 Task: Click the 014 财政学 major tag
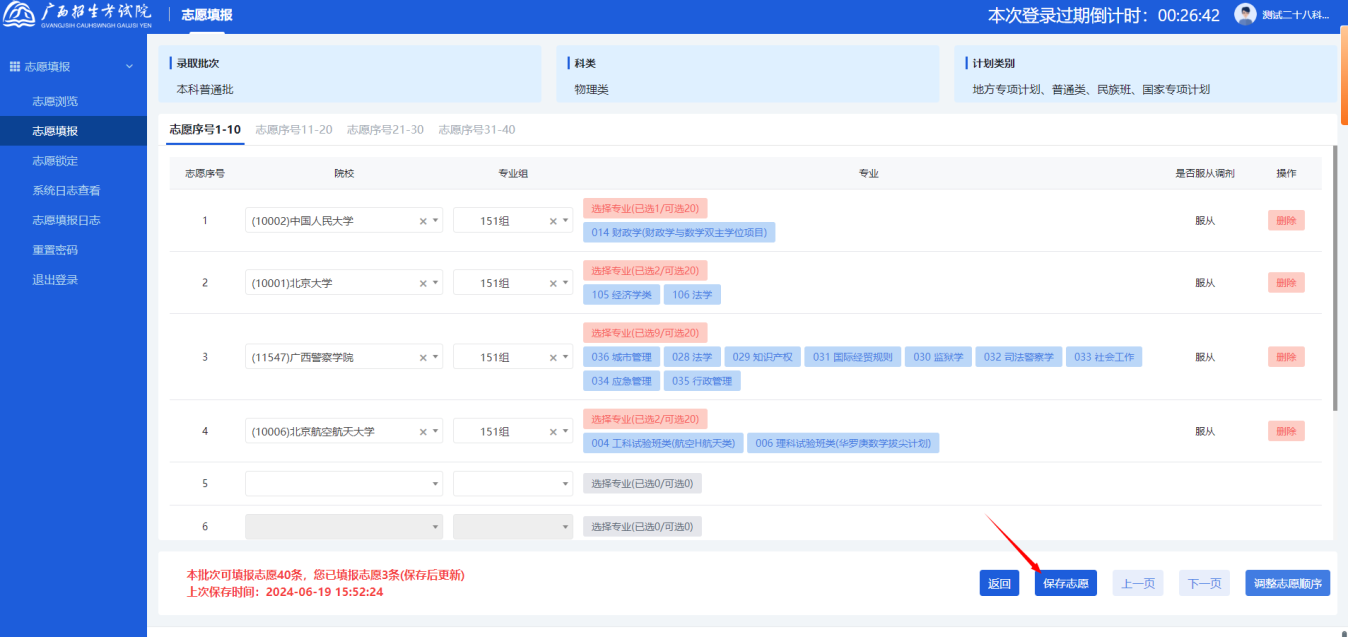click(x=679, y=232)
